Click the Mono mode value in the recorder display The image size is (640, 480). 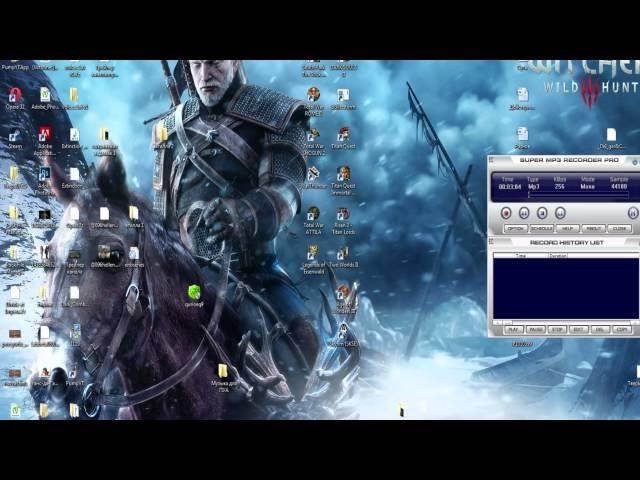coord(588,187)
